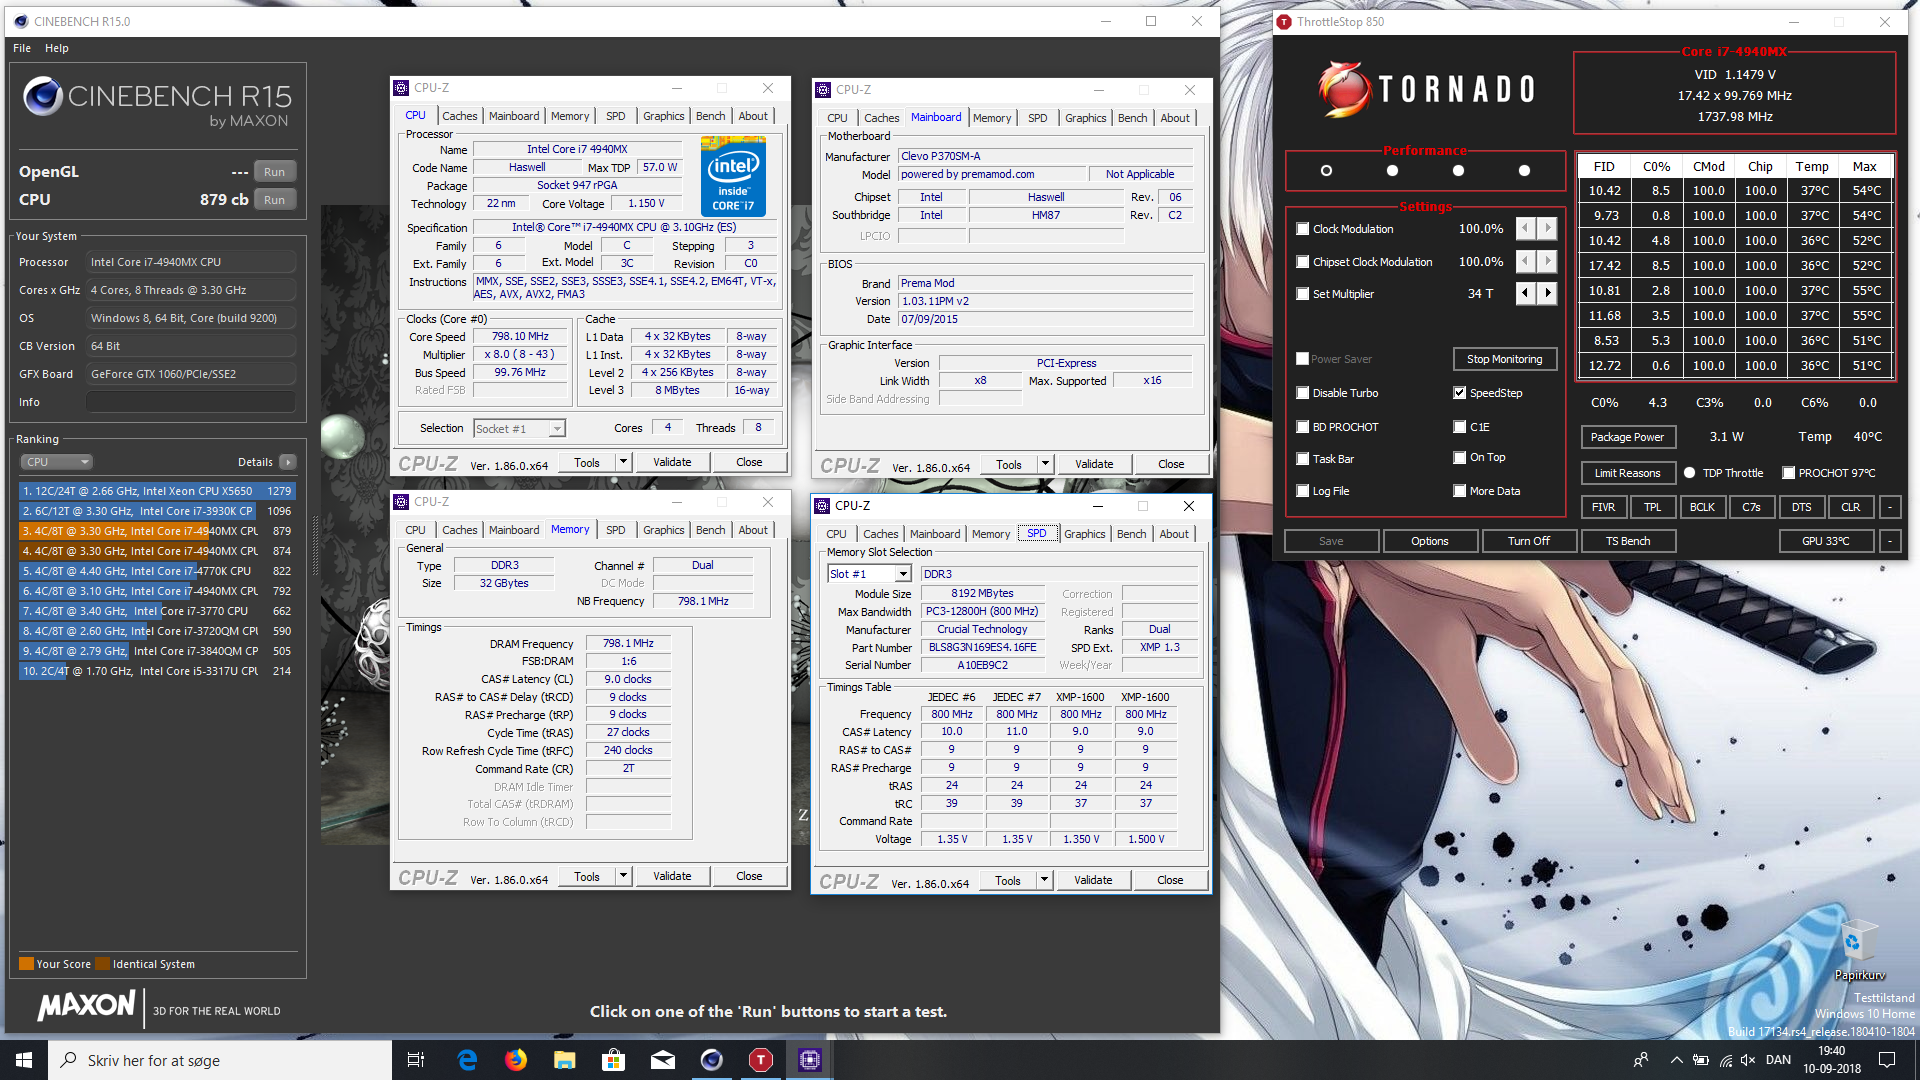Image resolution: width=1920 pixels, height=1080 pixels.
Task: Toggle the BD PROCHOT checkbox
Action: [x=1302, y=427]
